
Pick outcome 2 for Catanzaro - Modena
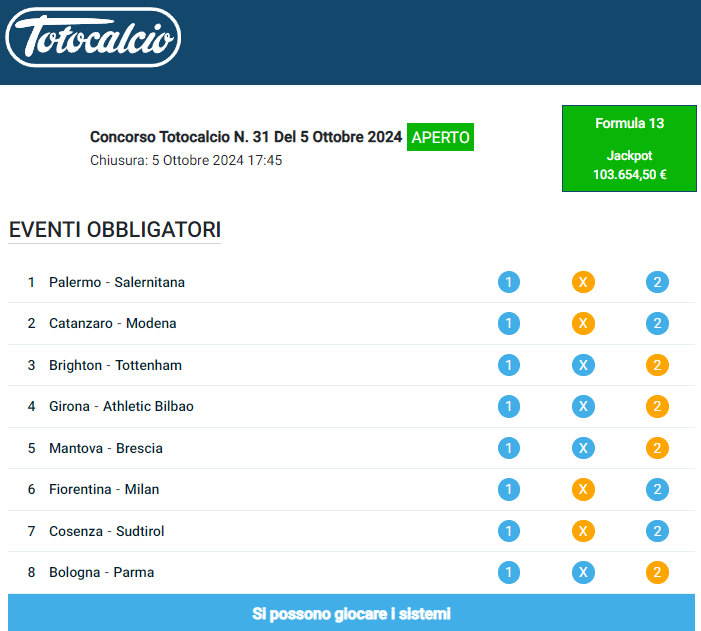[x=657, y=323]
